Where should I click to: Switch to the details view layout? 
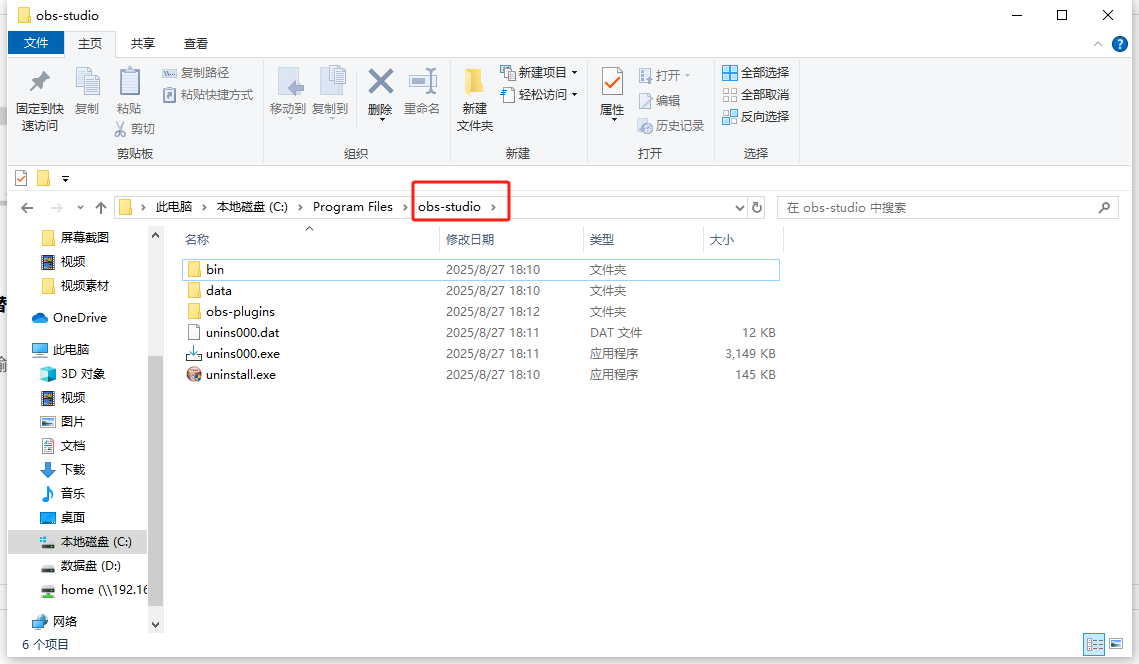coord(1094,645)
